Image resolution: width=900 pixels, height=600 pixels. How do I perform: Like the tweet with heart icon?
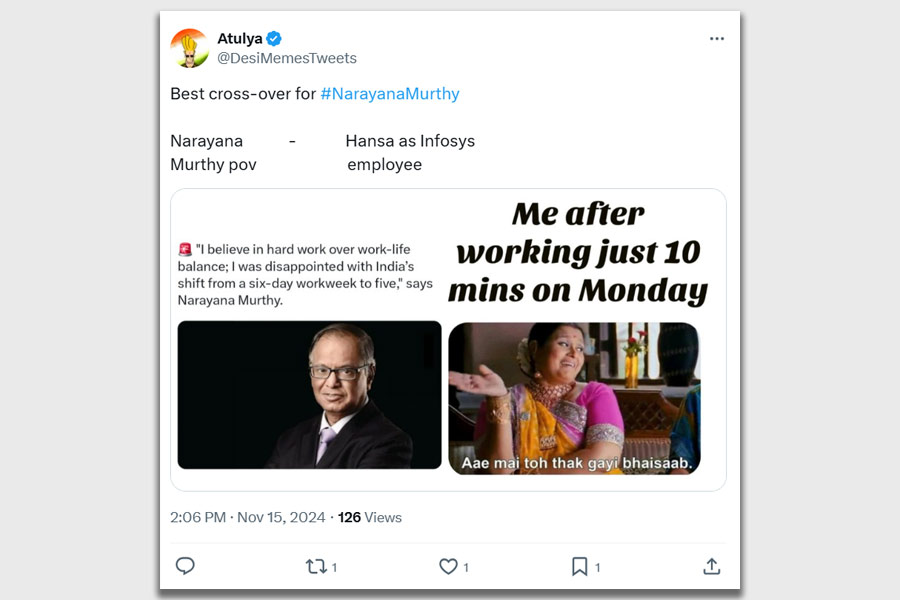pyautogui.click(x=448, y=567)
